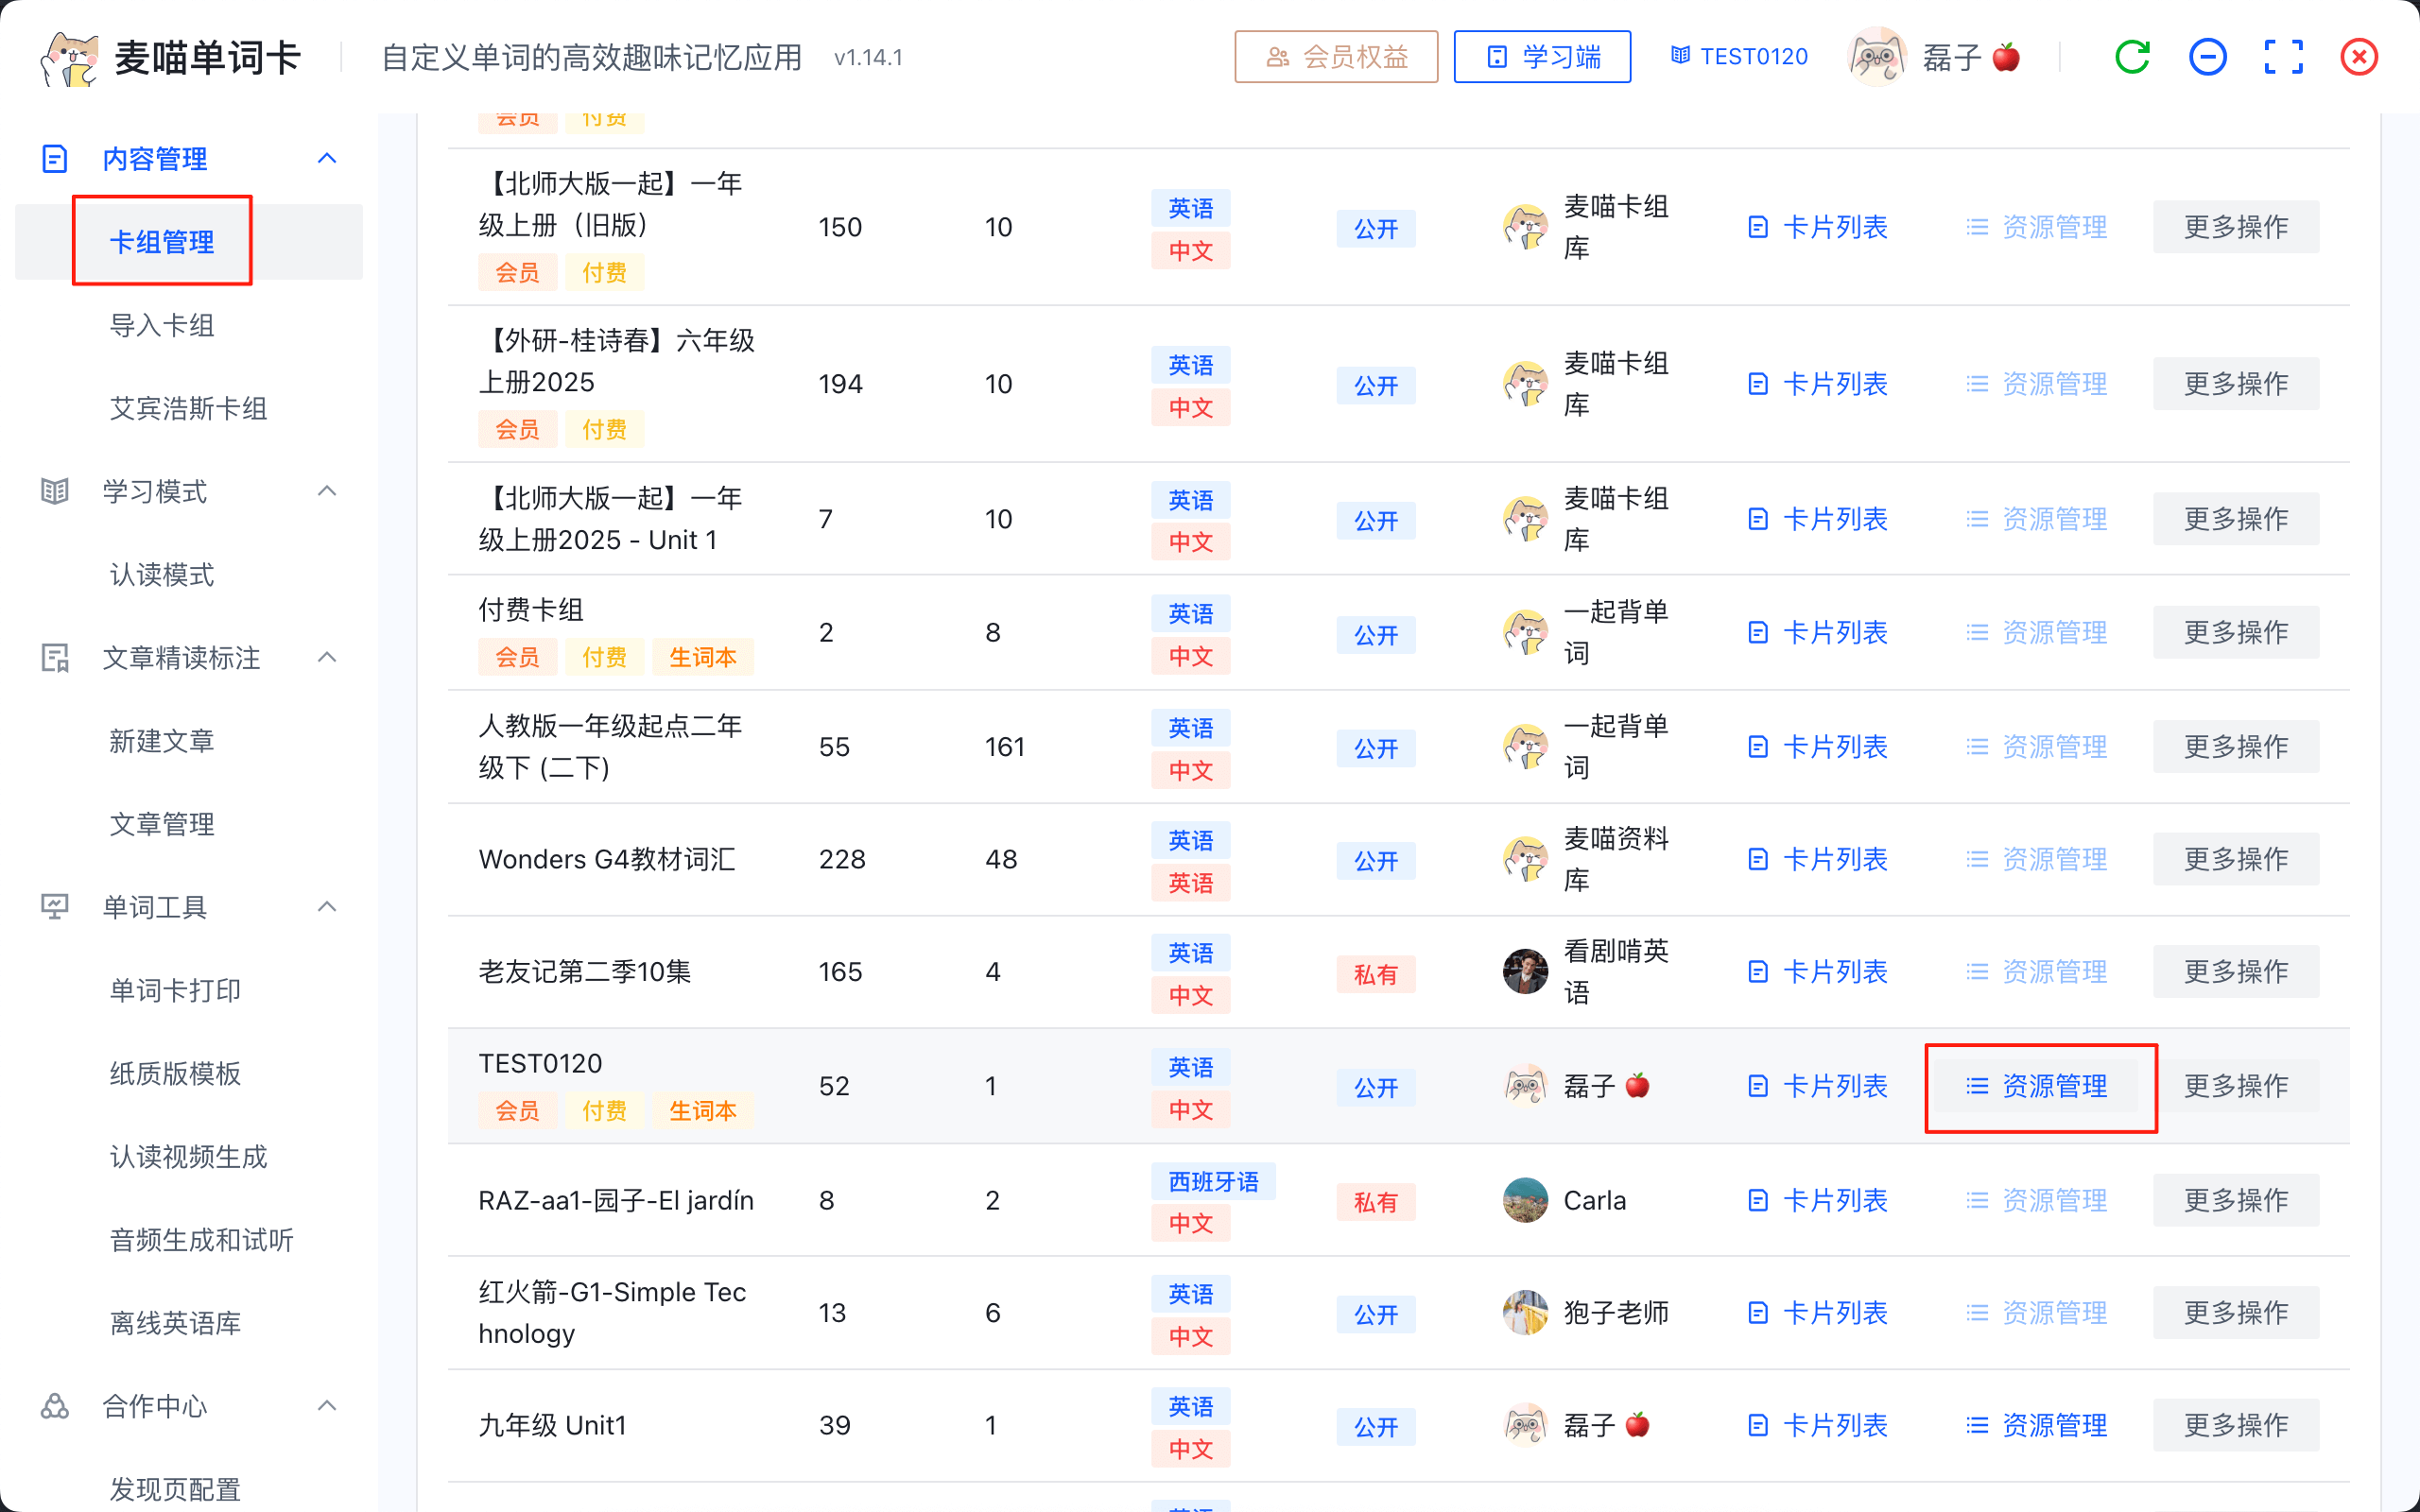
Task: Collapse the 学习模式 section
Action: [327, 490]
